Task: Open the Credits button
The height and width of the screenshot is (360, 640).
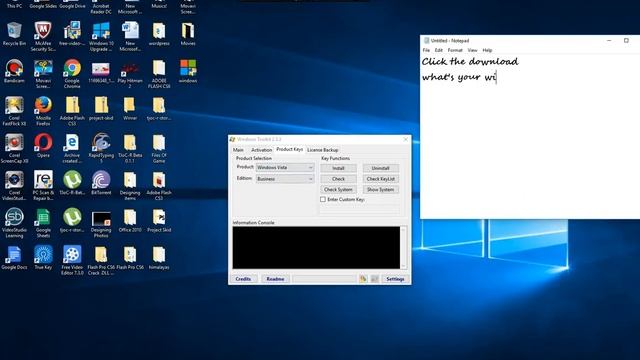Action: pyautogui.click(x=243, y=279)
